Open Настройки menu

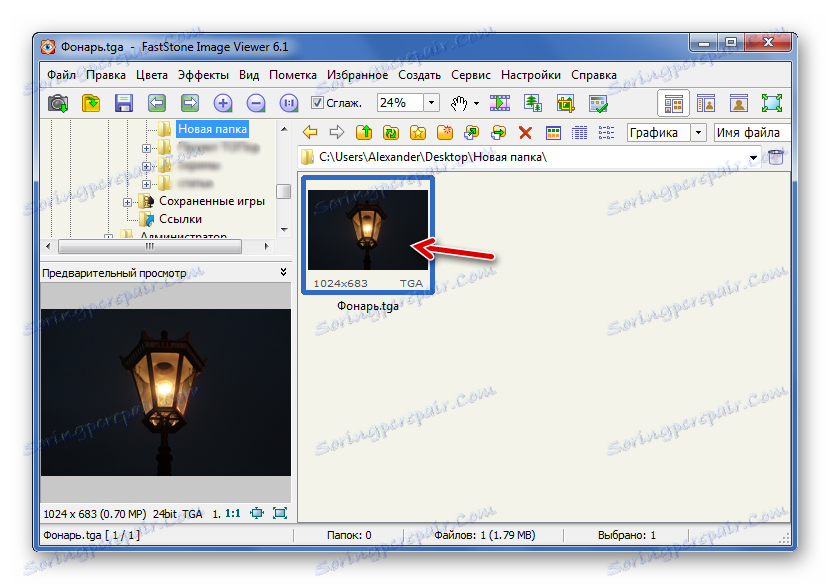point(531,75)
